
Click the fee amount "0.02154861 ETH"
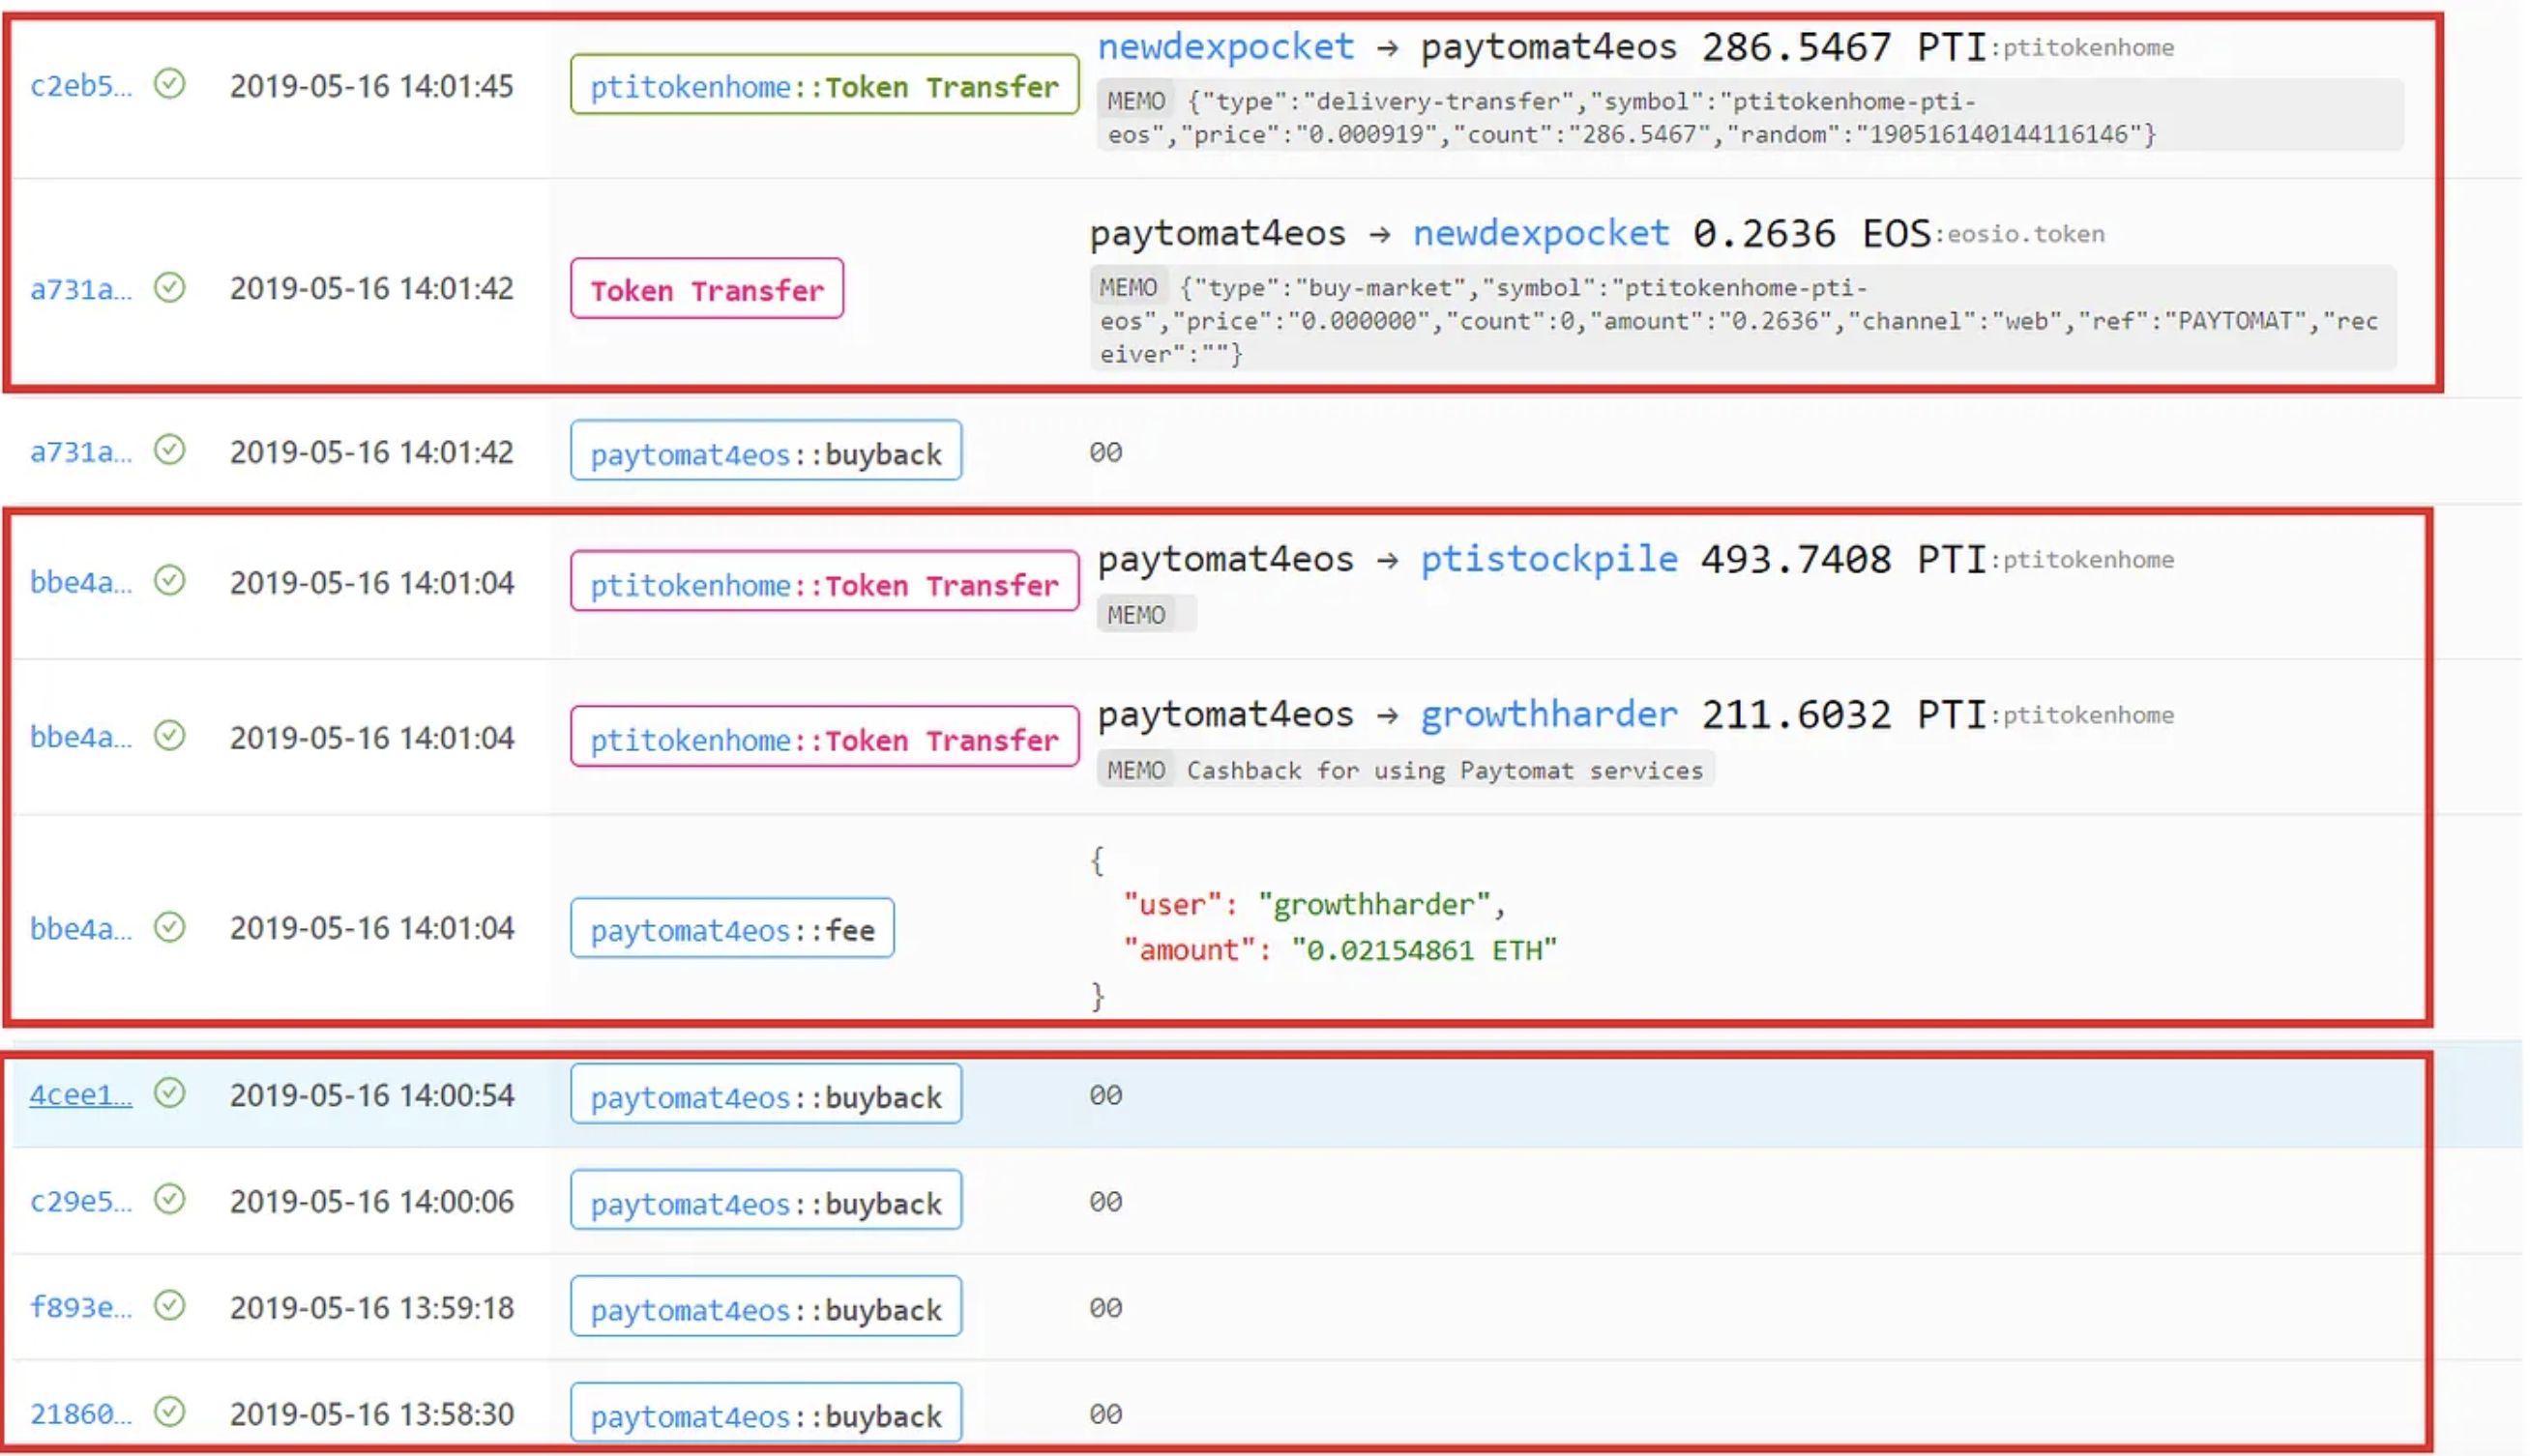(1424, 950)
